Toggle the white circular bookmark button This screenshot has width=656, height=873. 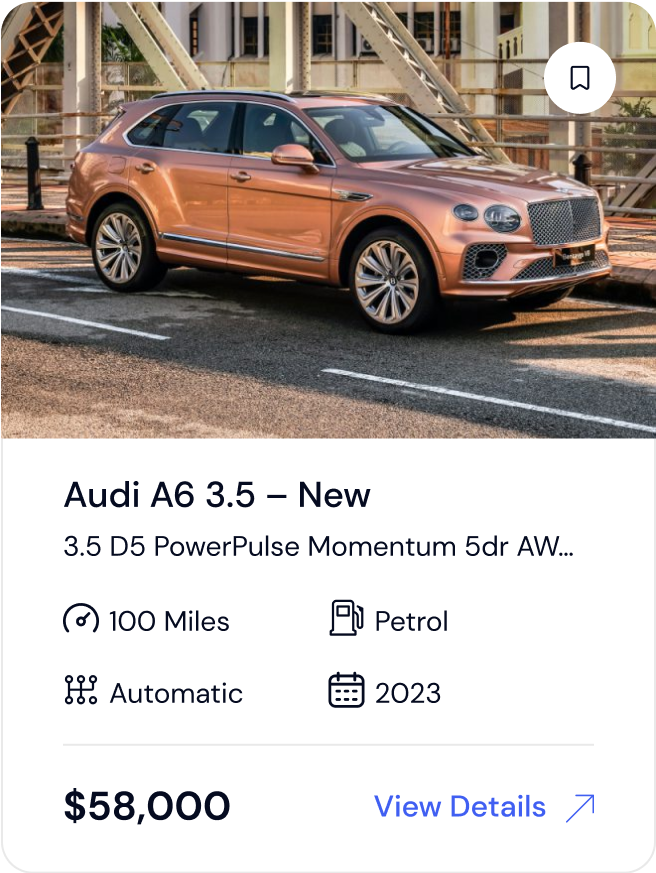tap(580, 78)
